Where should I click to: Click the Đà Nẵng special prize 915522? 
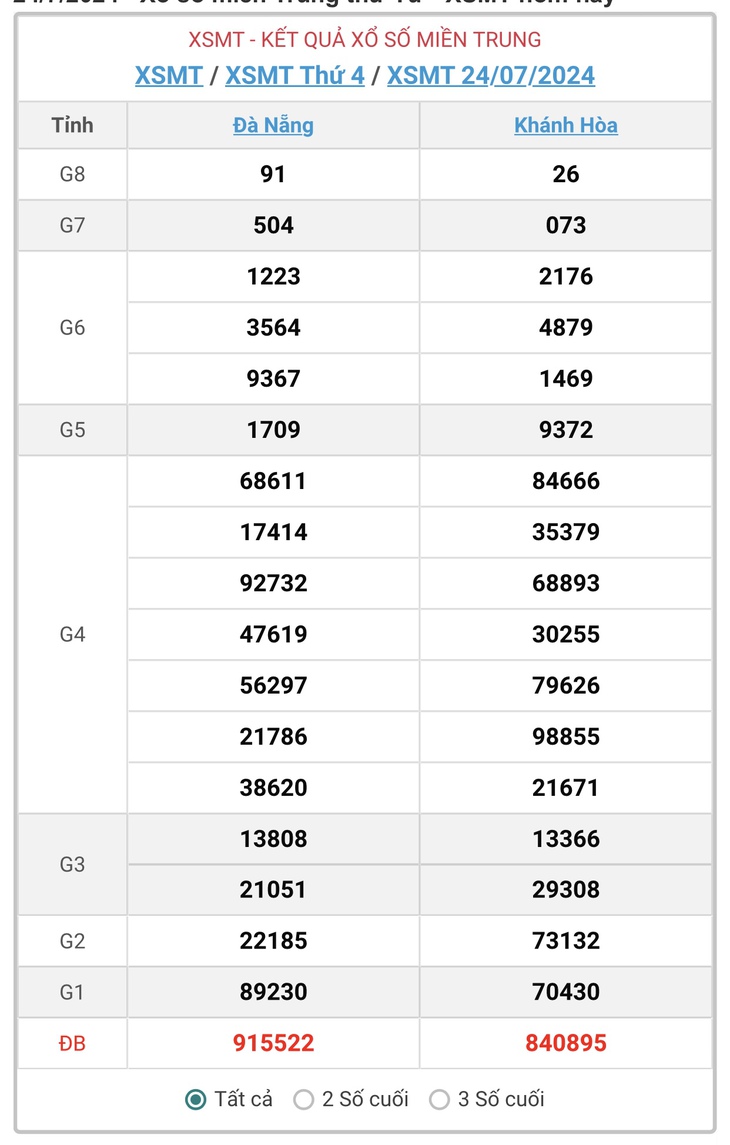(x=273, y=1043)
